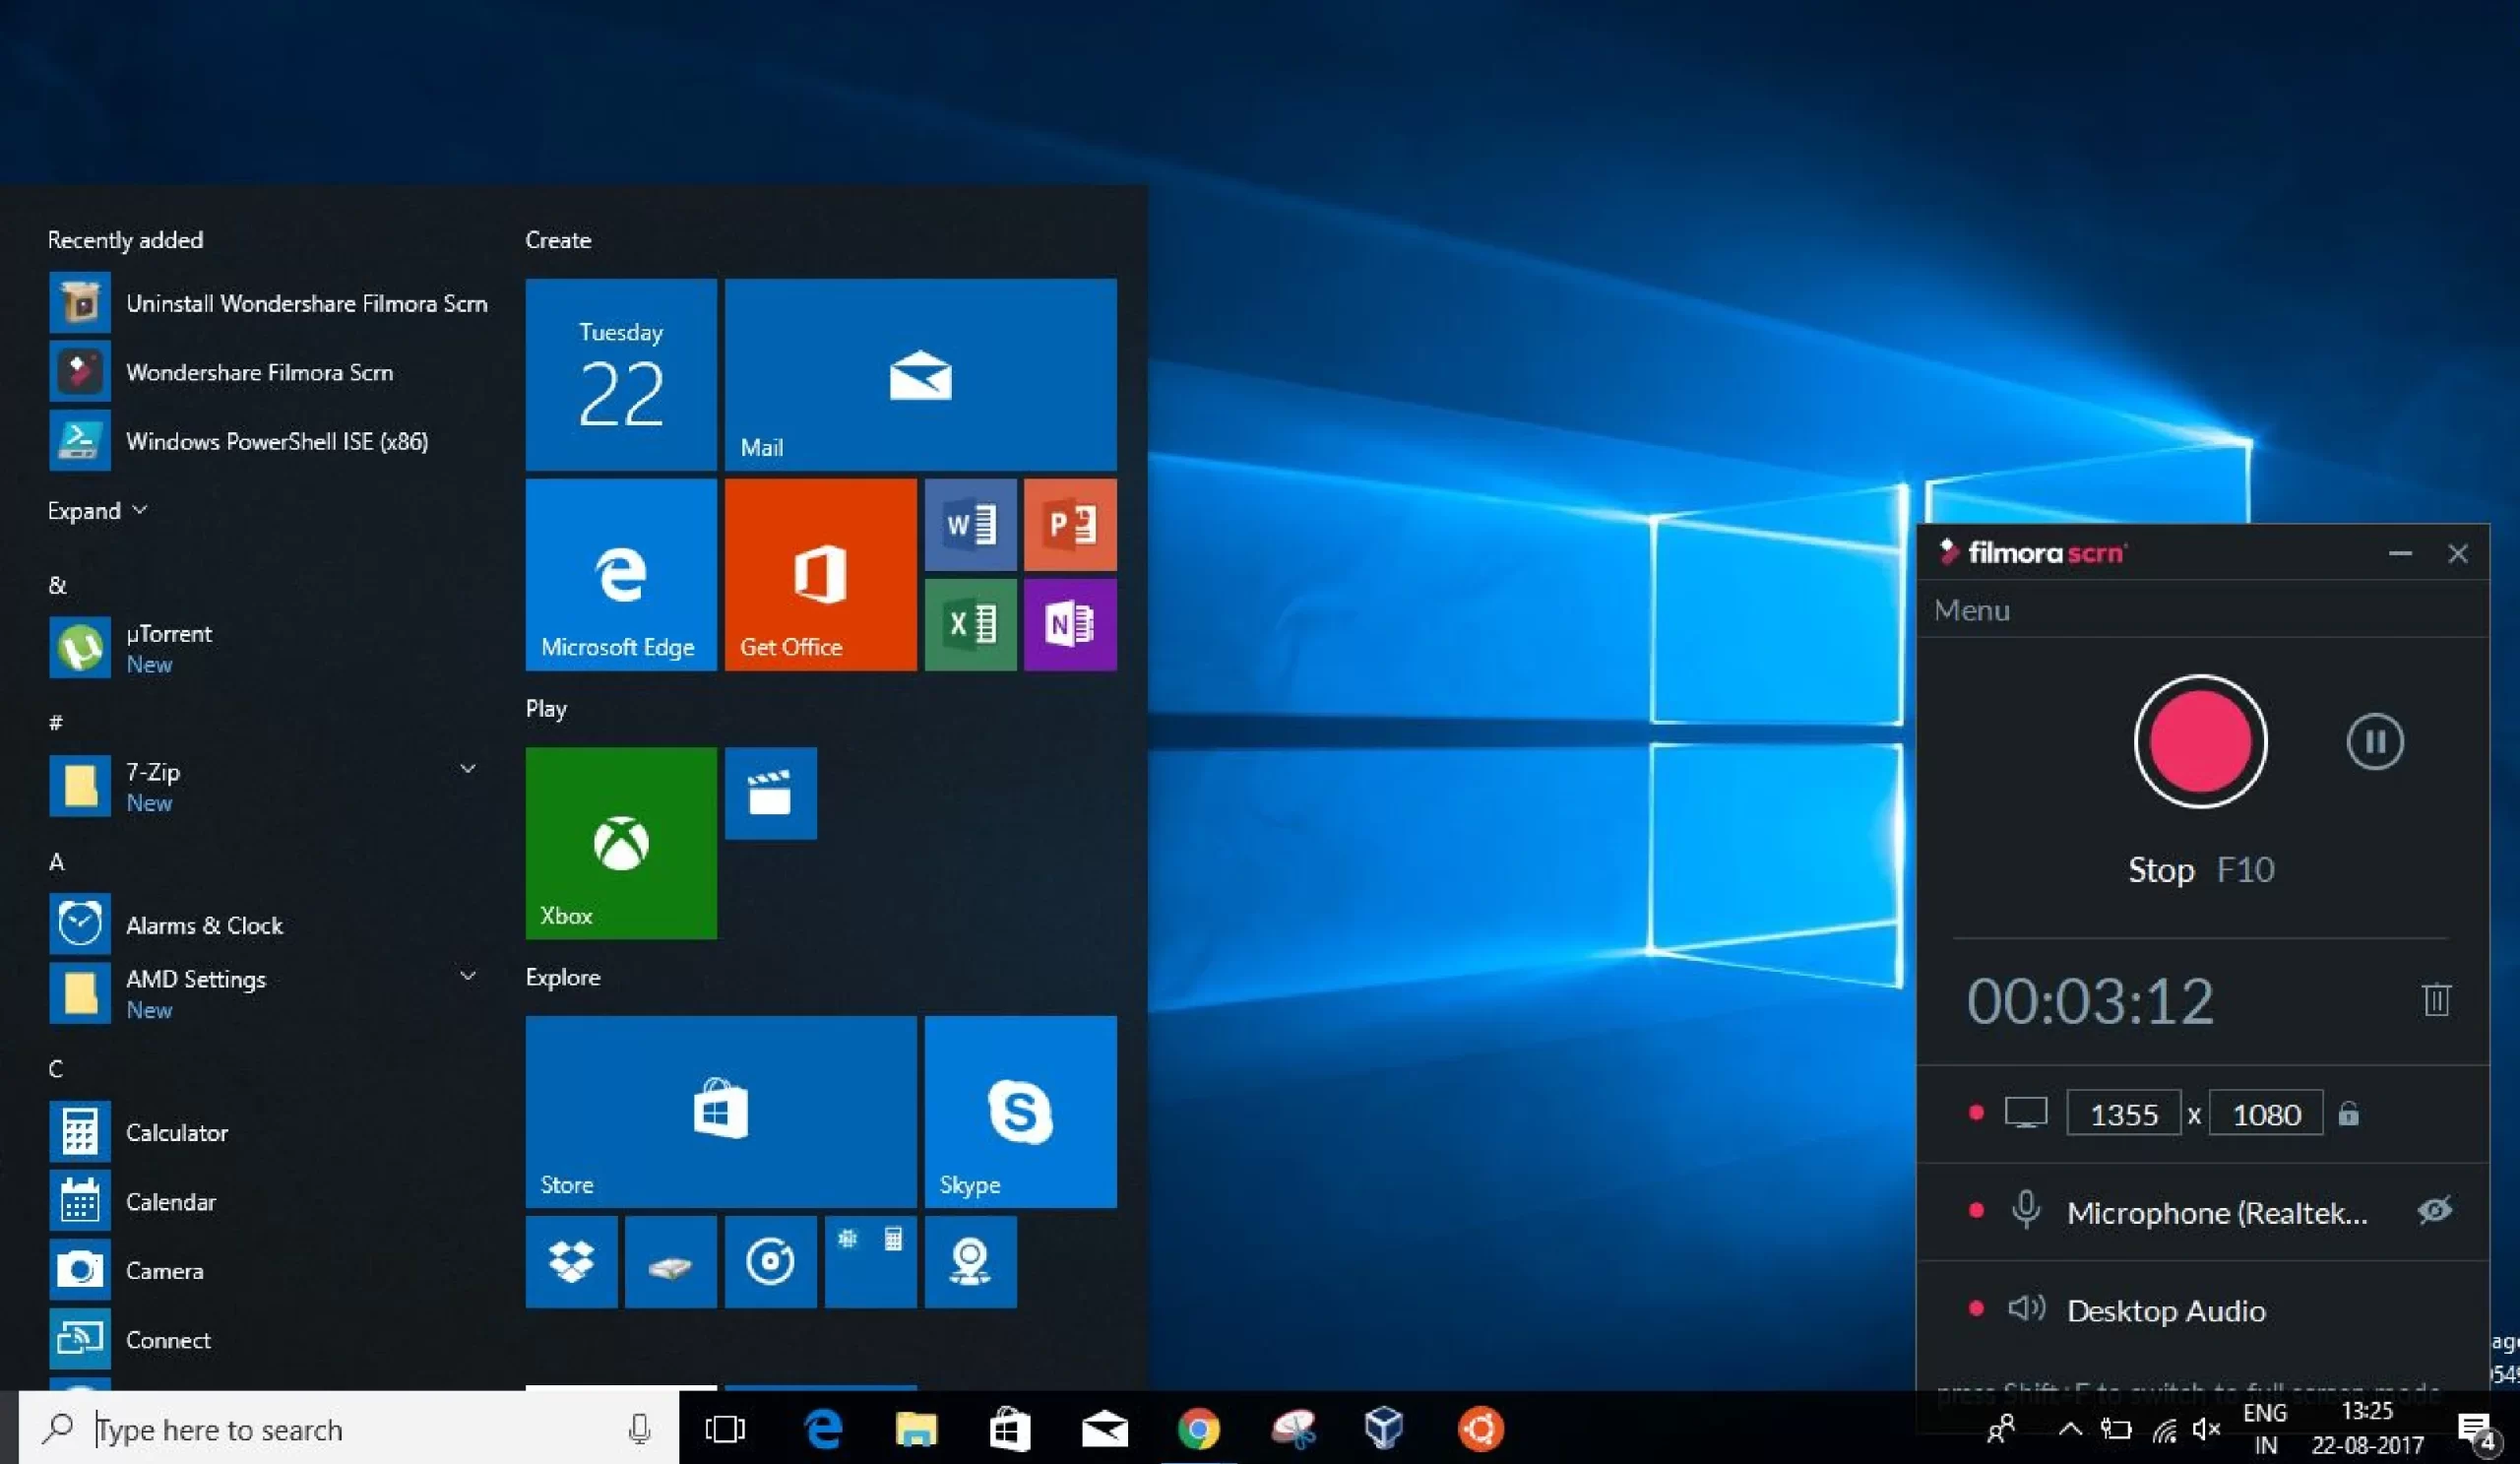The image size is (2520, 1464).
Task: Toggle the screen capture monitor icon
Action: point(2025,1113)
